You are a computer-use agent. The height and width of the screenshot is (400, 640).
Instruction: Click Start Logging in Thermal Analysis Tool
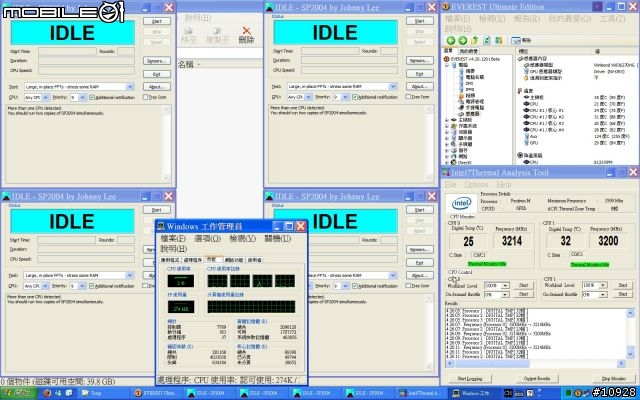469,378
